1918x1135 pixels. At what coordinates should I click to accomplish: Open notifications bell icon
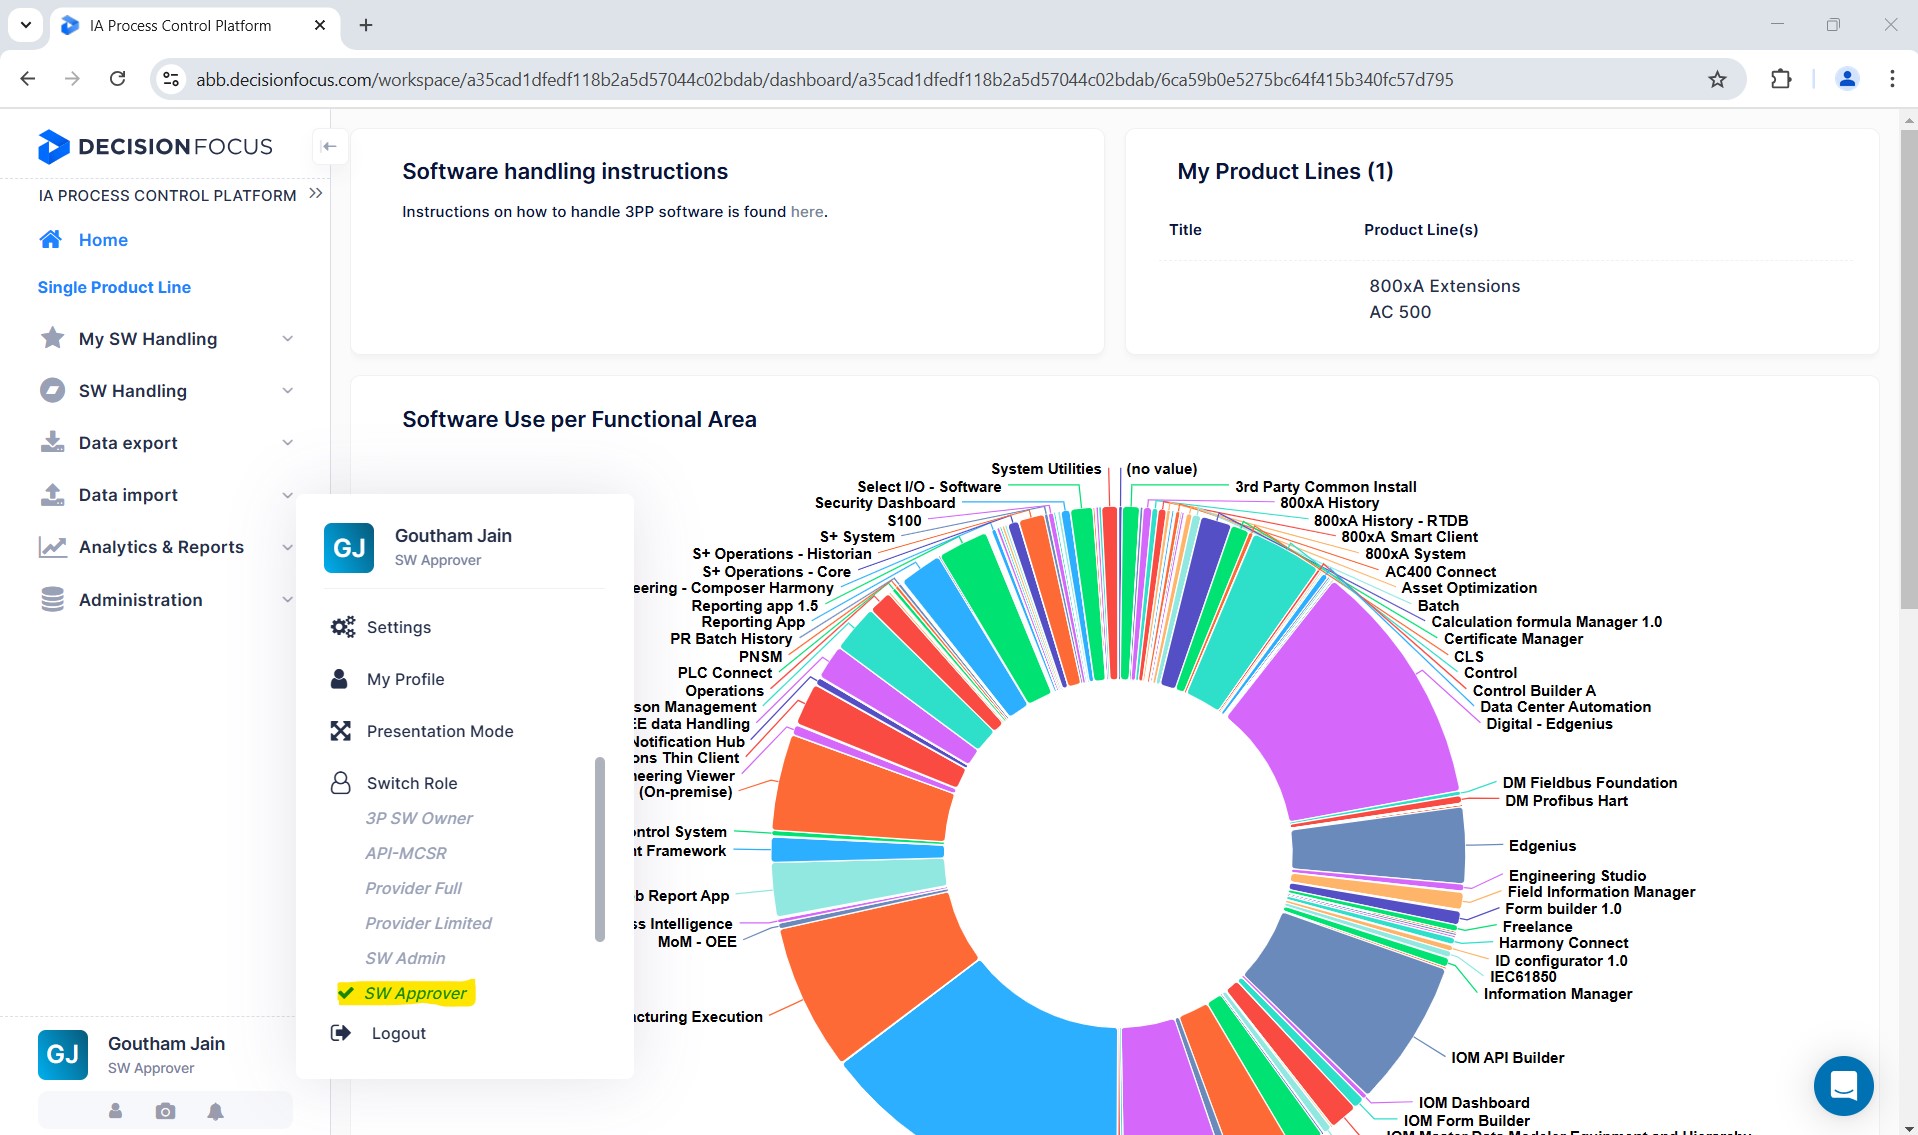216,1111
